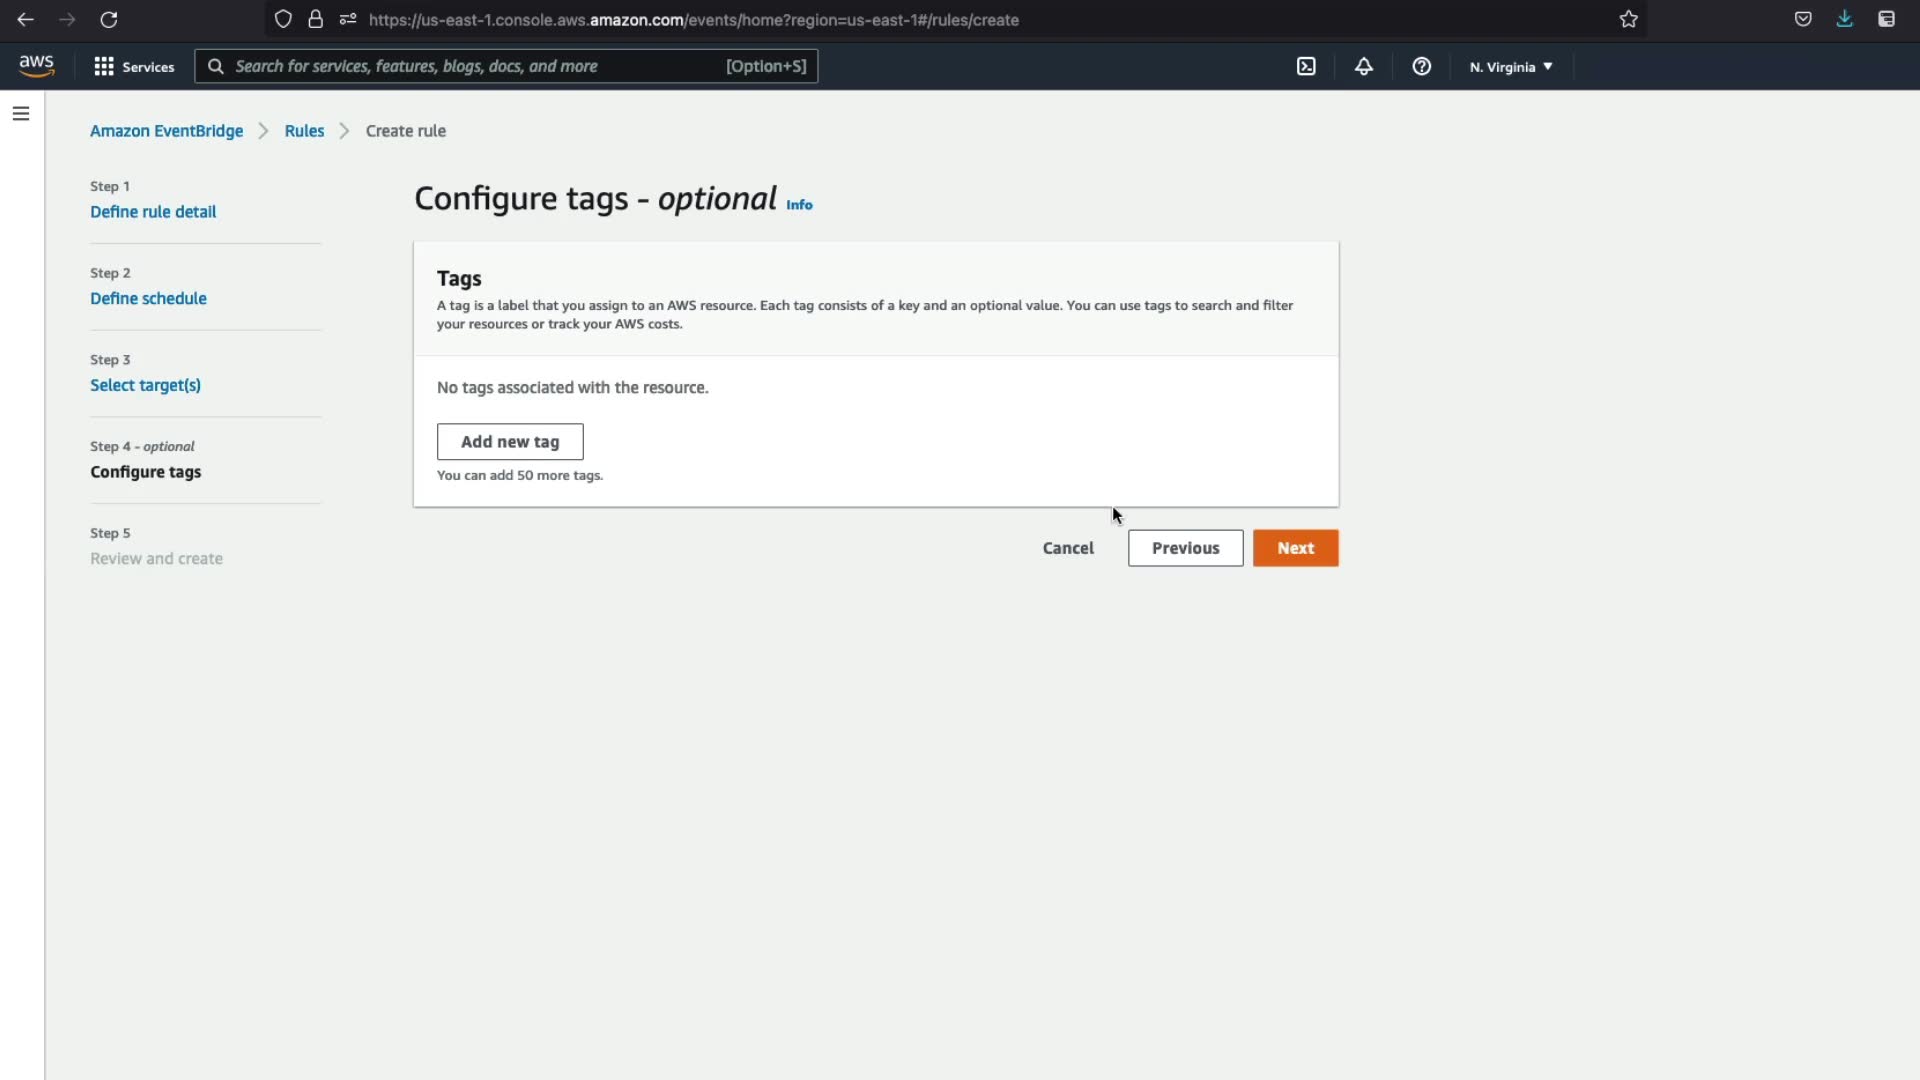Screen dimensions: 1920x1080
Task: Open the N. Virginia region dropdown
Action: pyautogui.click(x=1510, y=67)
